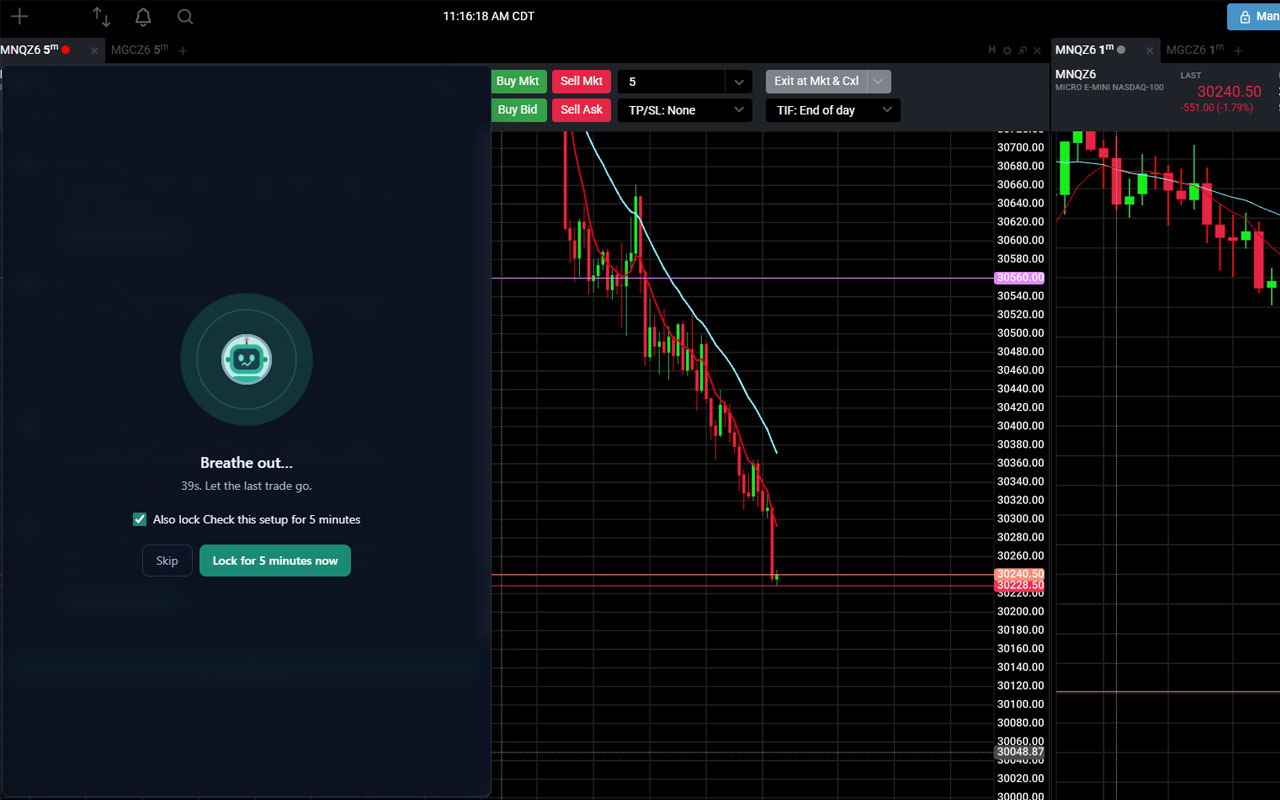Pop out the chart panel with arrow icon
Screen dimensions: 1280x800
[1023, 50]
